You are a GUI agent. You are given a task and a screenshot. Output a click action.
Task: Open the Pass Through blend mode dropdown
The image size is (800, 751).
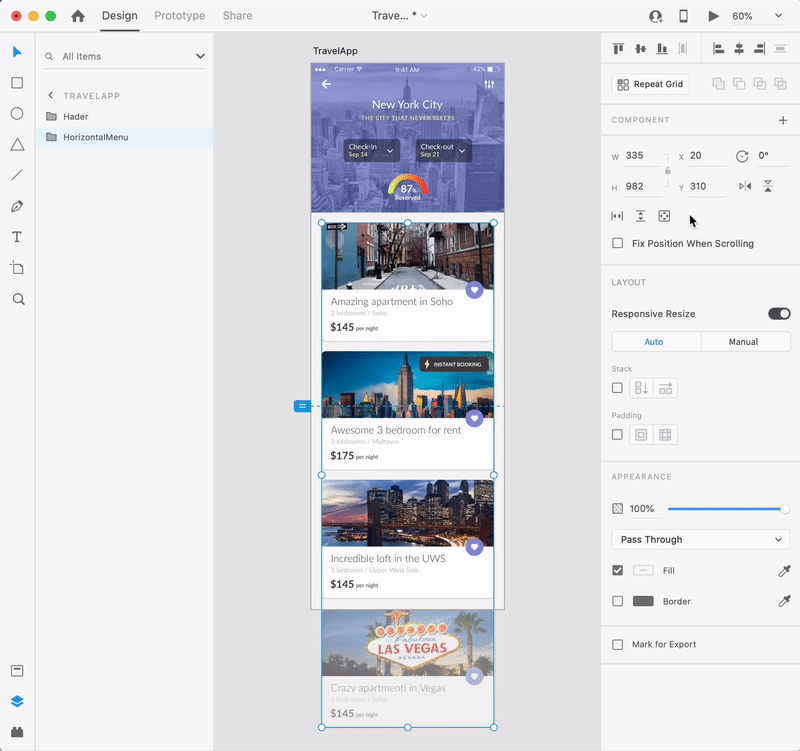tap(701, 540)
